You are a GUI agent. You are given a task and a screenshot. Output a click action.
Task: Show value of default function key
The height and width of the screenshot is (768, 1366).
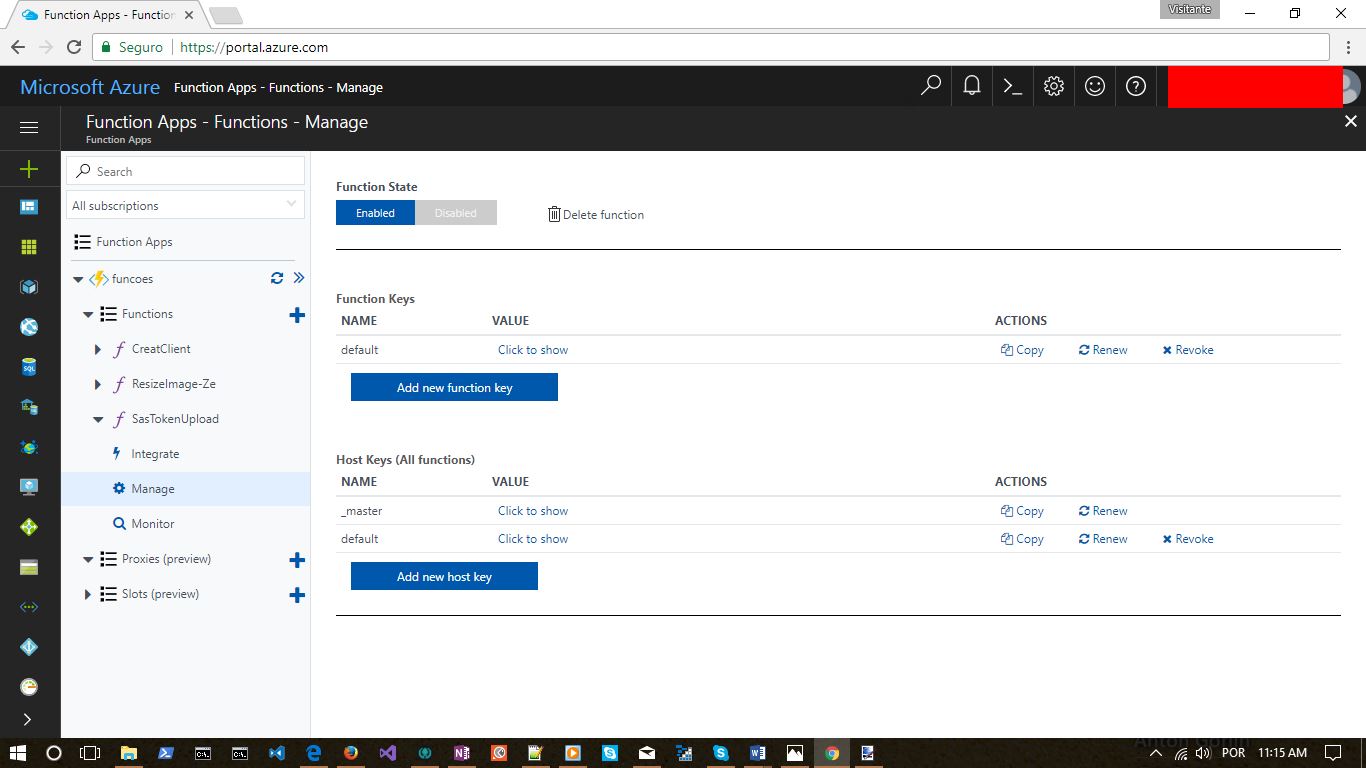(533, 350)
